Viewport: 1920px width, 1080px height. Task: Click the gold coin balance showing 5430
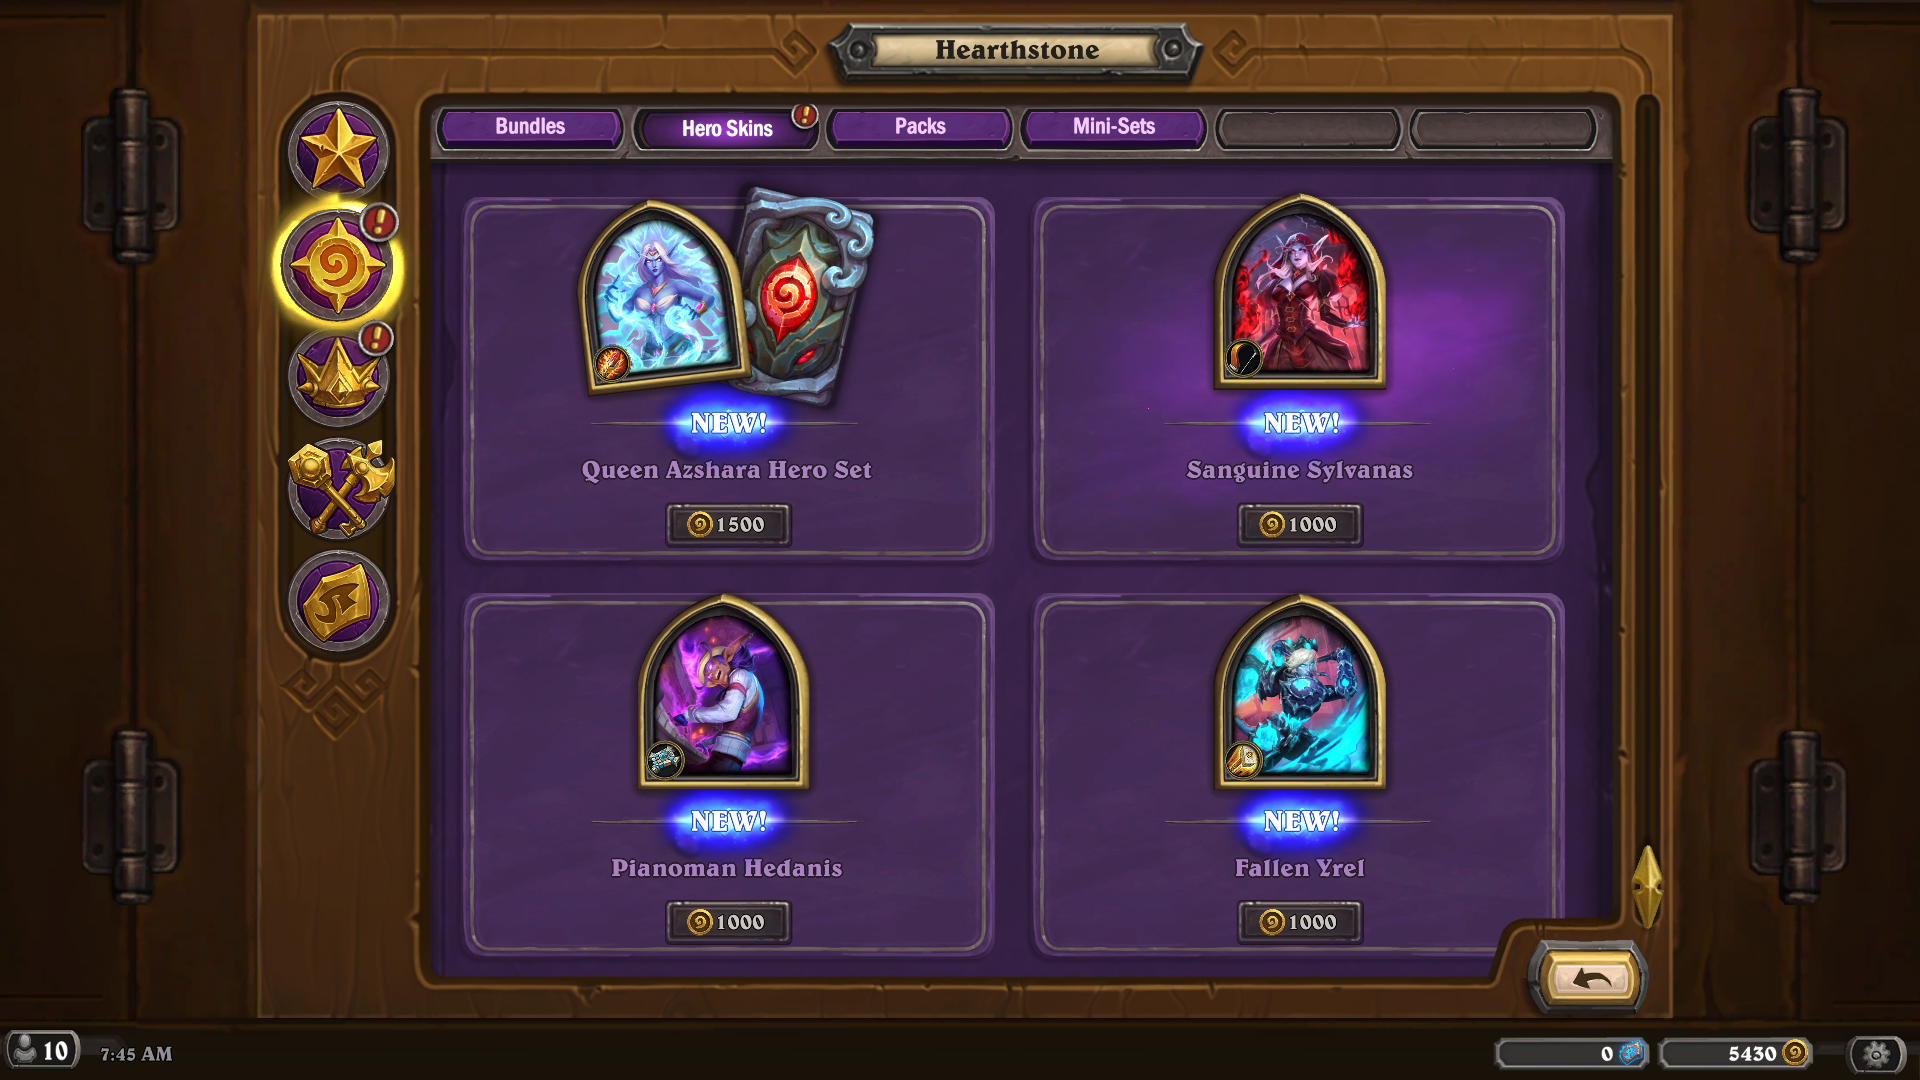coord(1737,1054)
